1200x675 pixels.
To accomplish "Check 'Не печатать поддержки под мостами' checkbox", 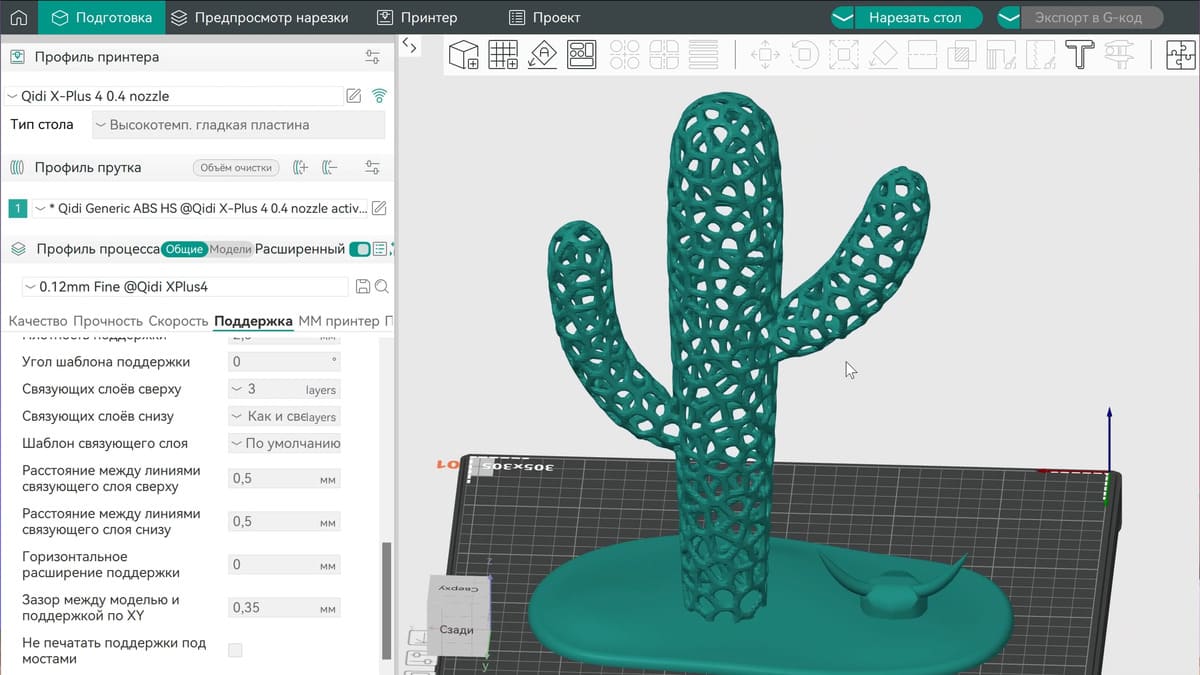I will tap(235, 651).
